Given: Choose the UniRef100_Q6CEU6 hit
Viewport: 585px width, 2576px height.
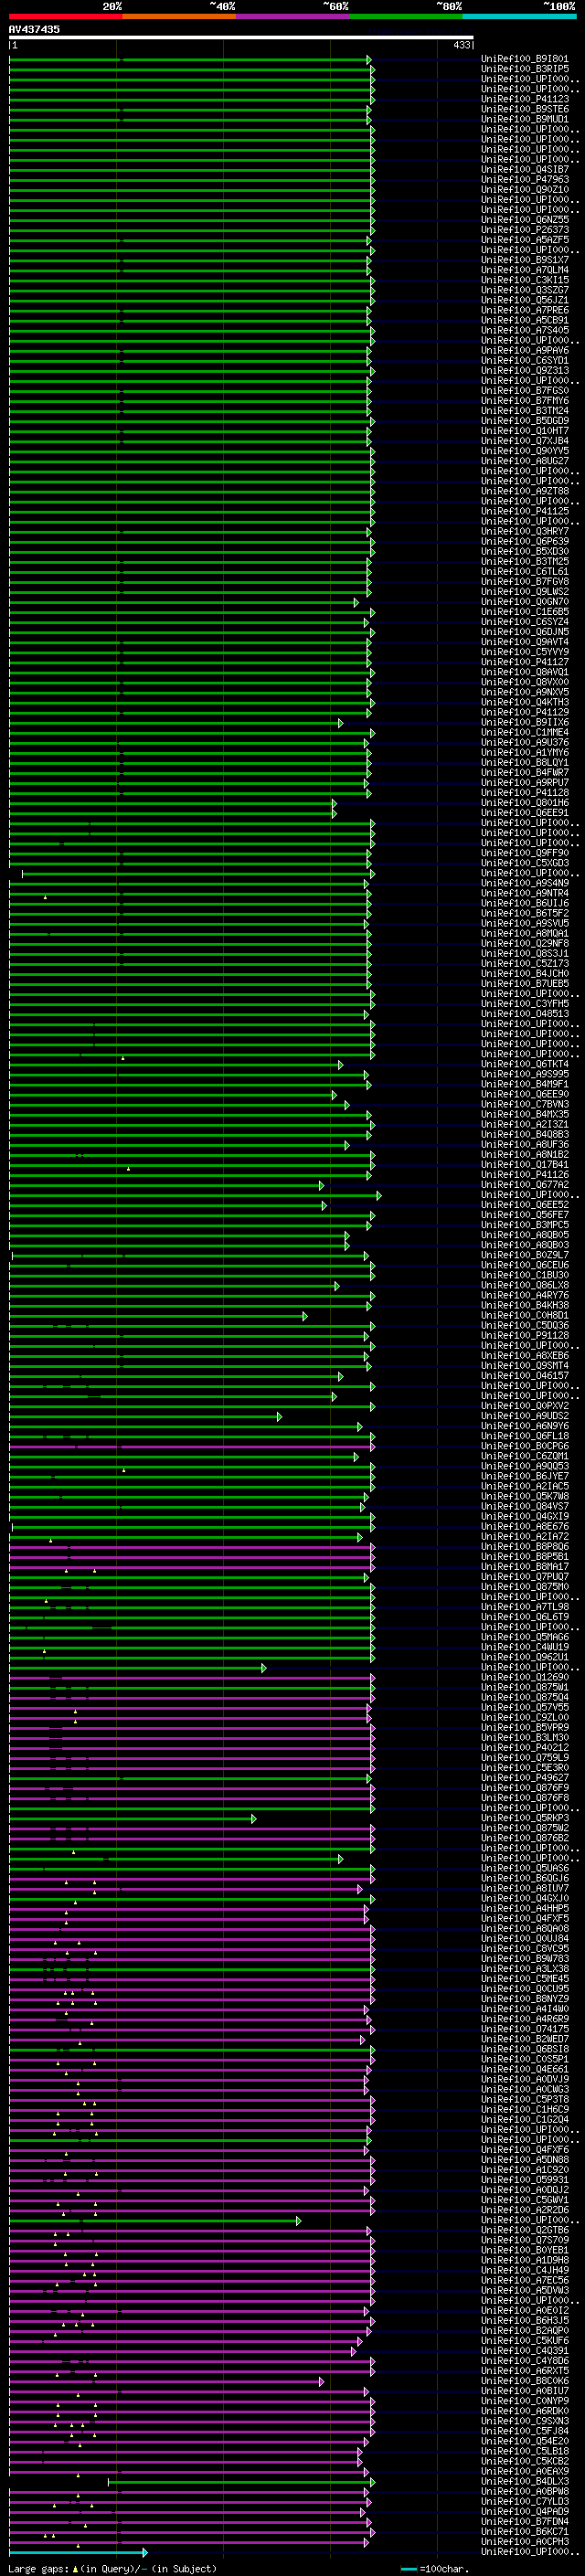Looking at the screenshot, I should (x=525, y=1265).
